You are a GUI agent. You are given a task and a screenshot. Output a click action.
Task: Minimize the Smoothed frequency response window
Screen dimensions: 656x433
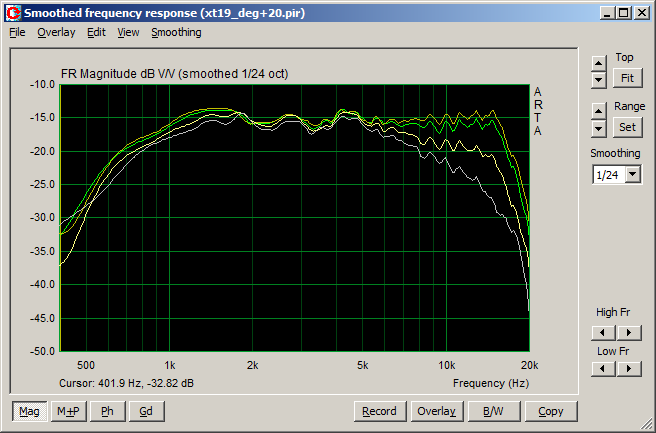coord(607,13)
